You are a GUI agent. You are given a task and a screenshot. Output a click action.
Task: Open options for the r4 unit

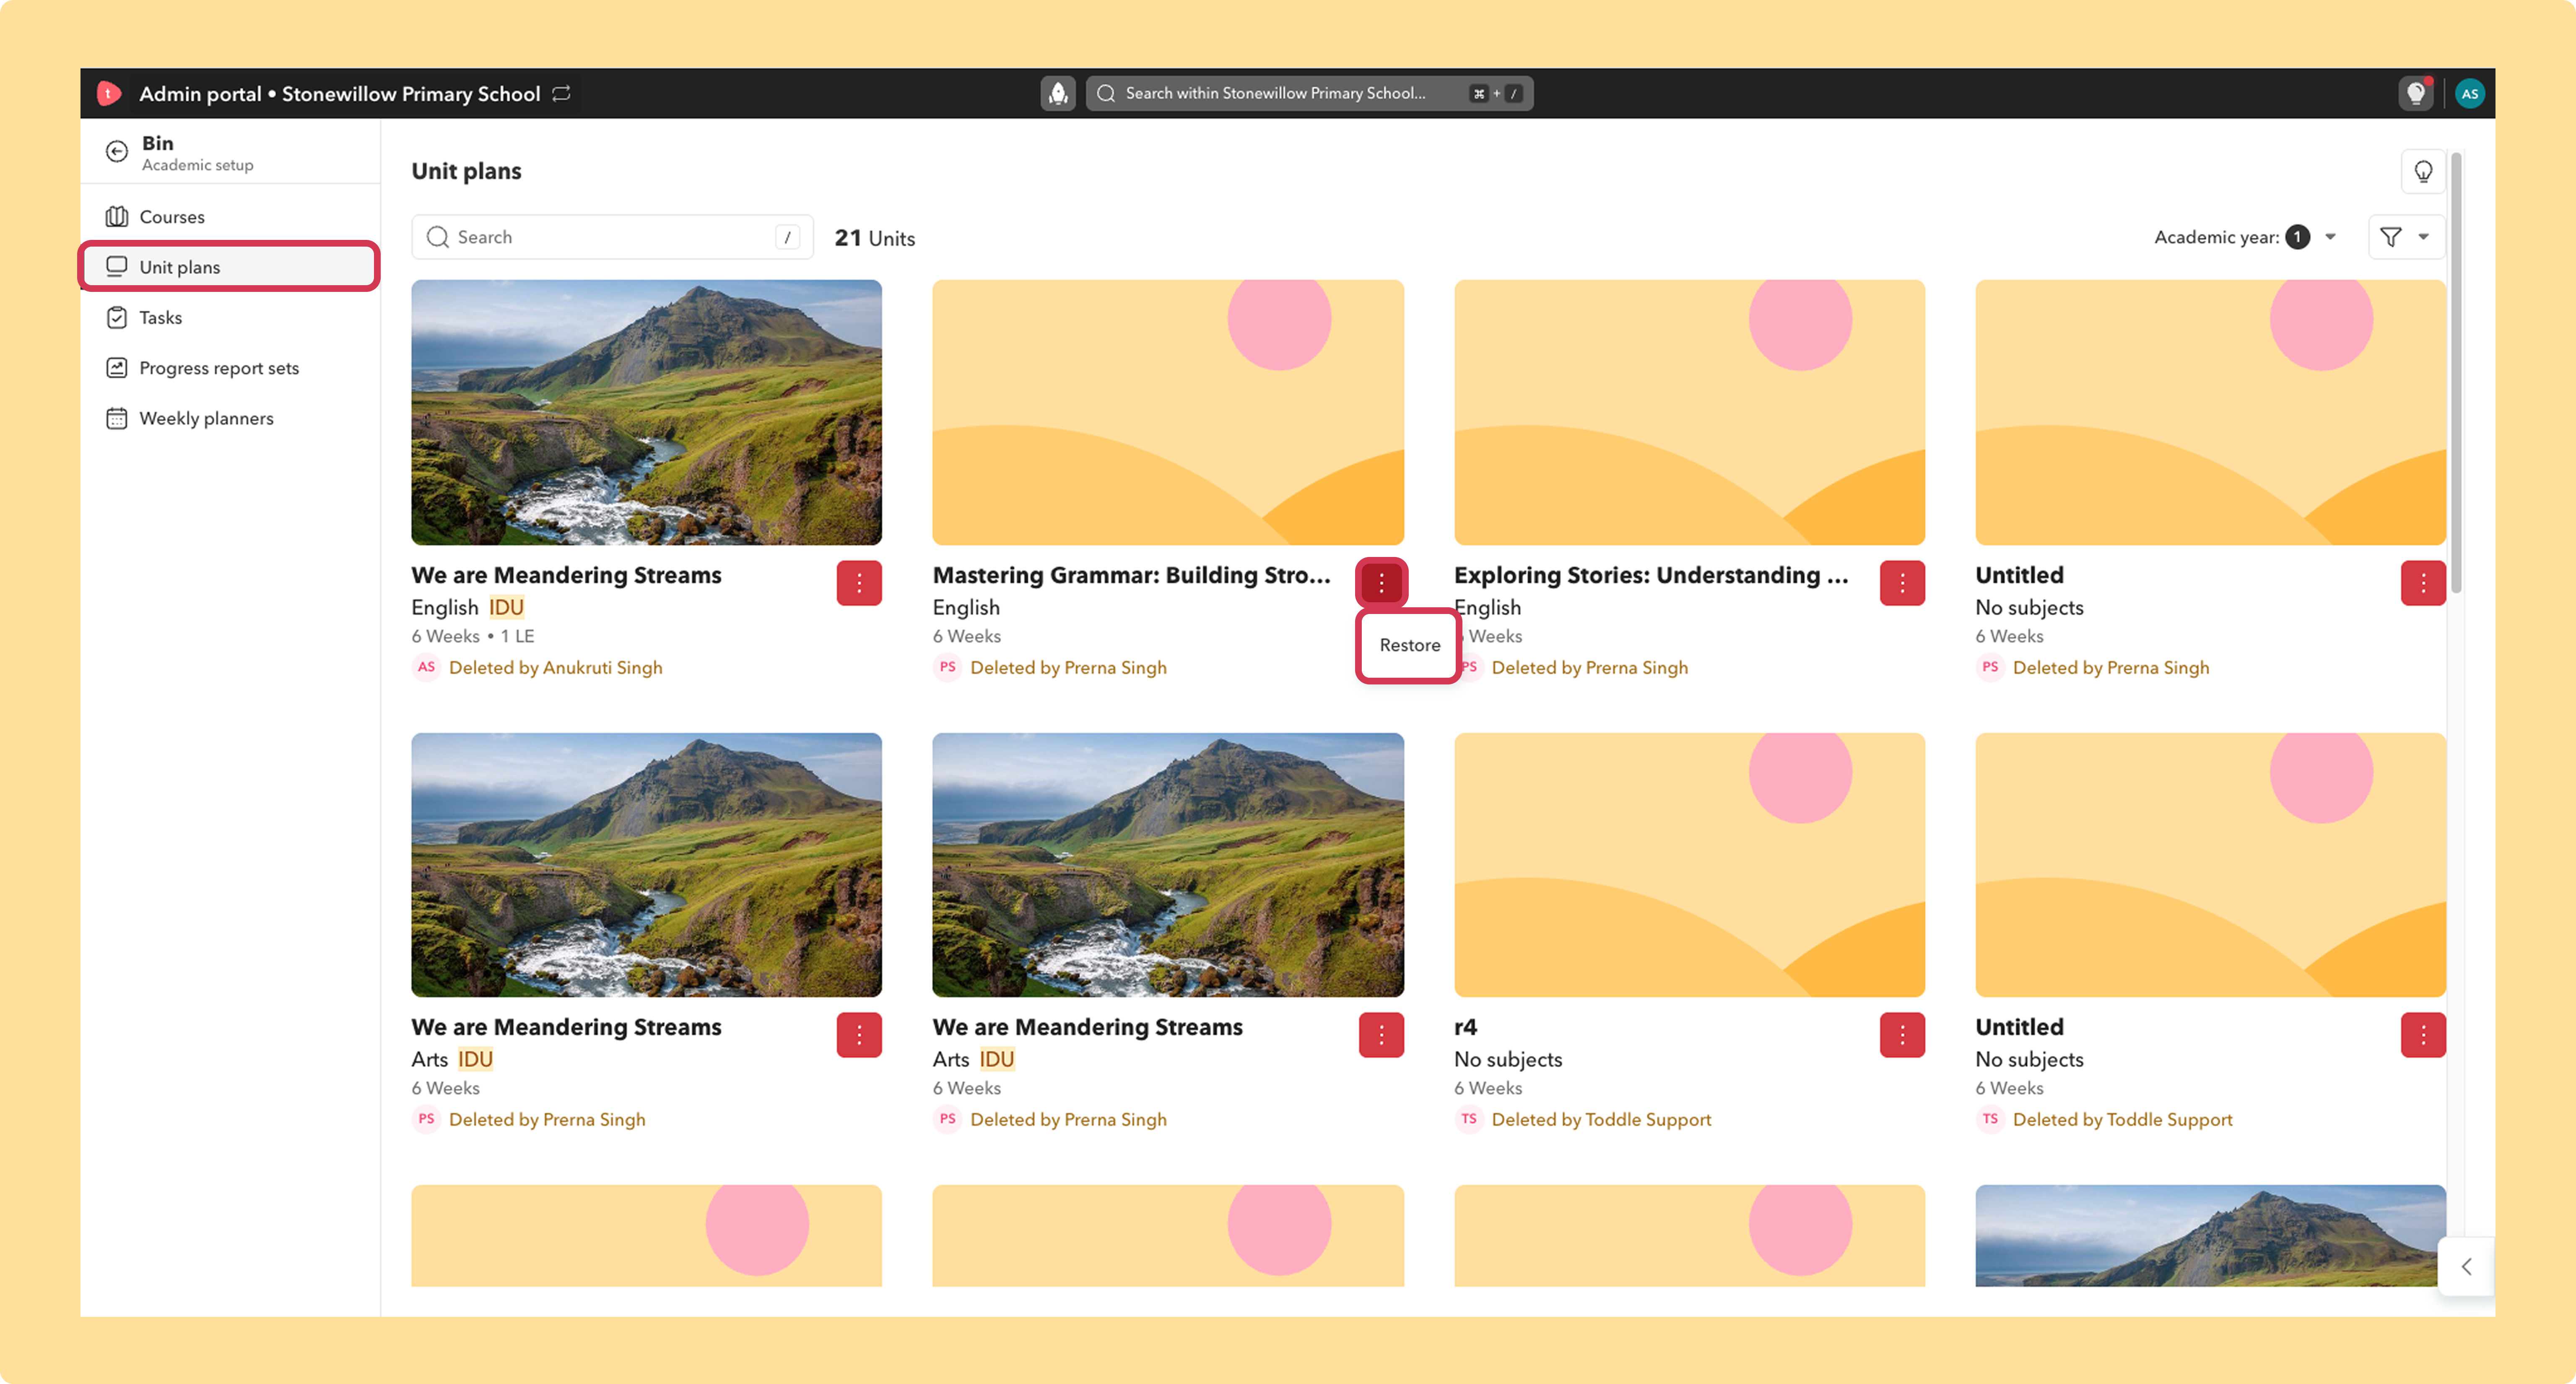tap(1902, 1035)
